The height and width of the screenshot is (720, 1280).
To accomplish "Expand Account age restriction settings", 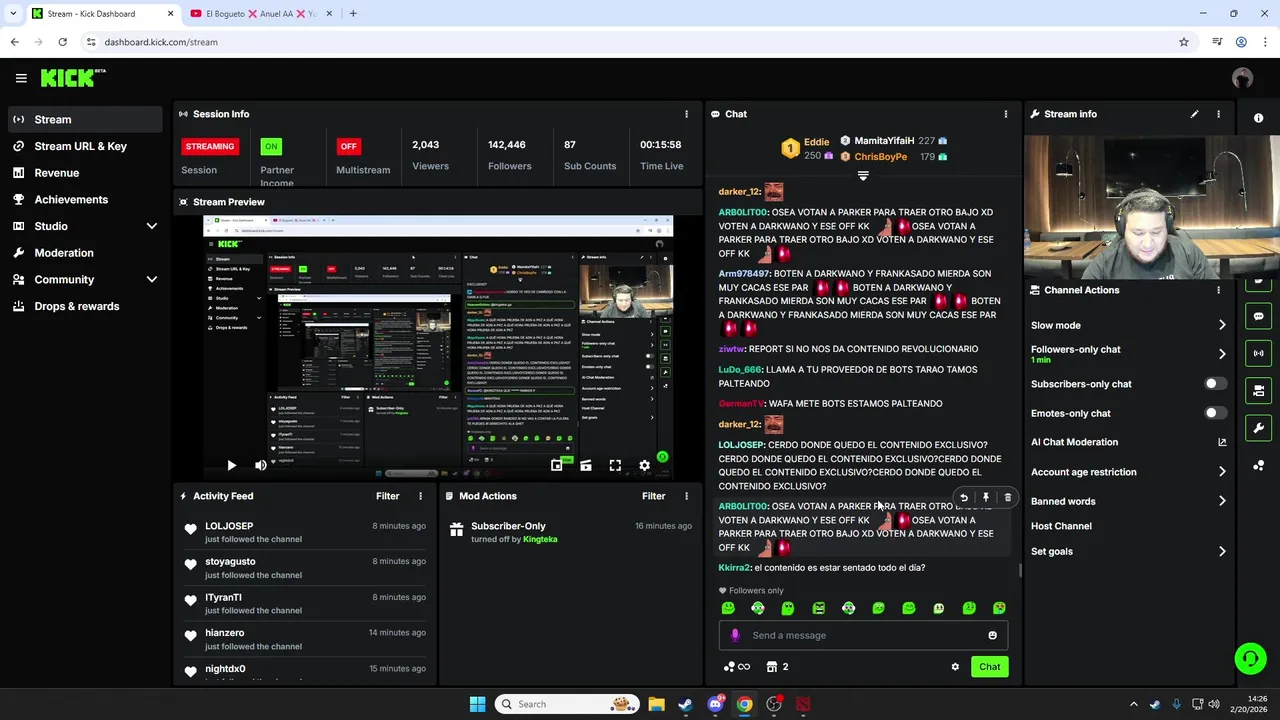I will (x=1222, y=472).
